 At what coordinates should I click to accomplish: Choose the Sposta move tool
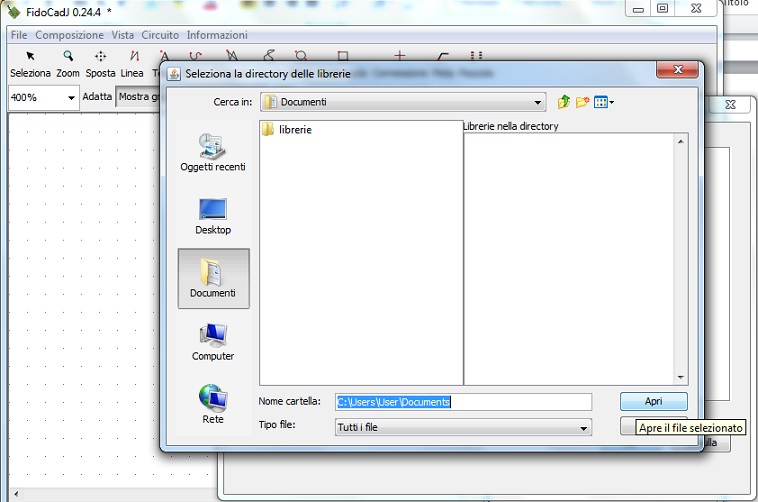point(100,63)
